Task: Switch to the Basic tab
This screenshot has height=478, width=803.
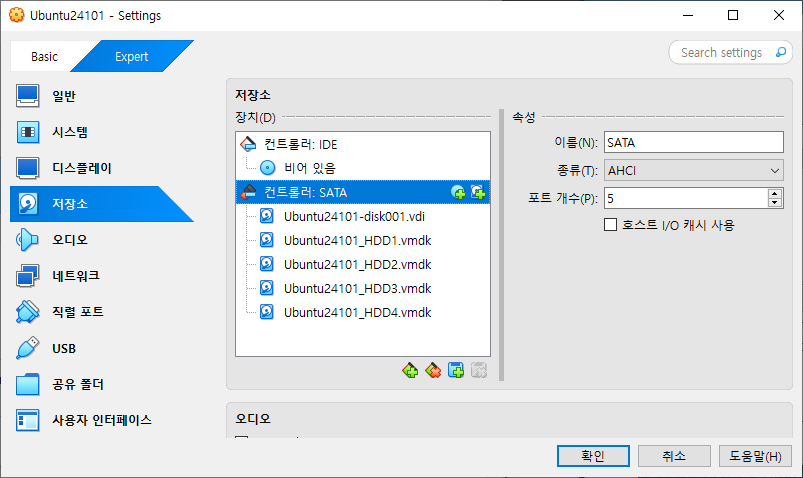Action: point(45,56)
